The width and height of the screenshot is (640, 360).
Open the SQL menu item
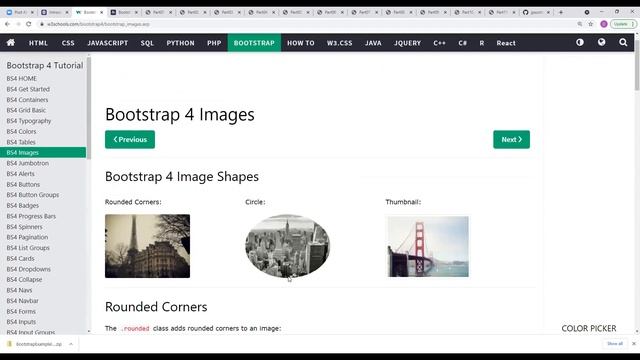(x=147, y=43)
